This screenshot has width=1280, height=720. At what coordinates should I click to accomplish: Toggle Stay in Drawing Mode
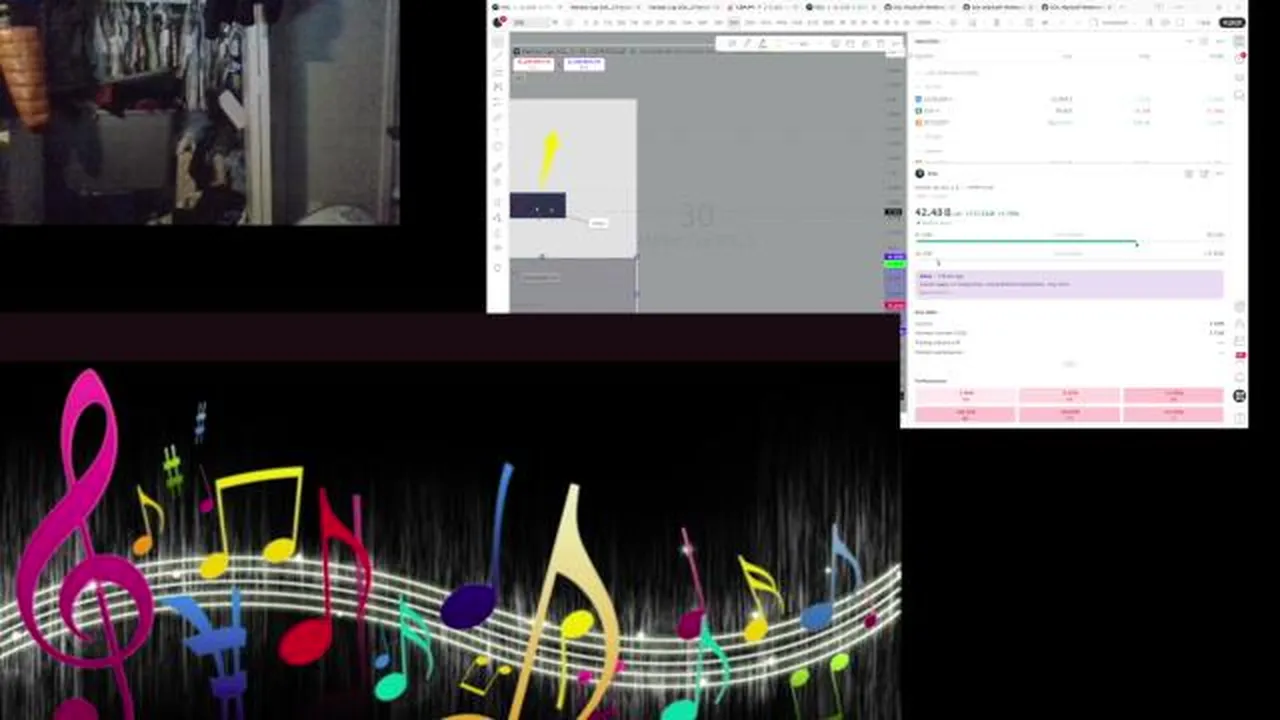pos(498,217)
